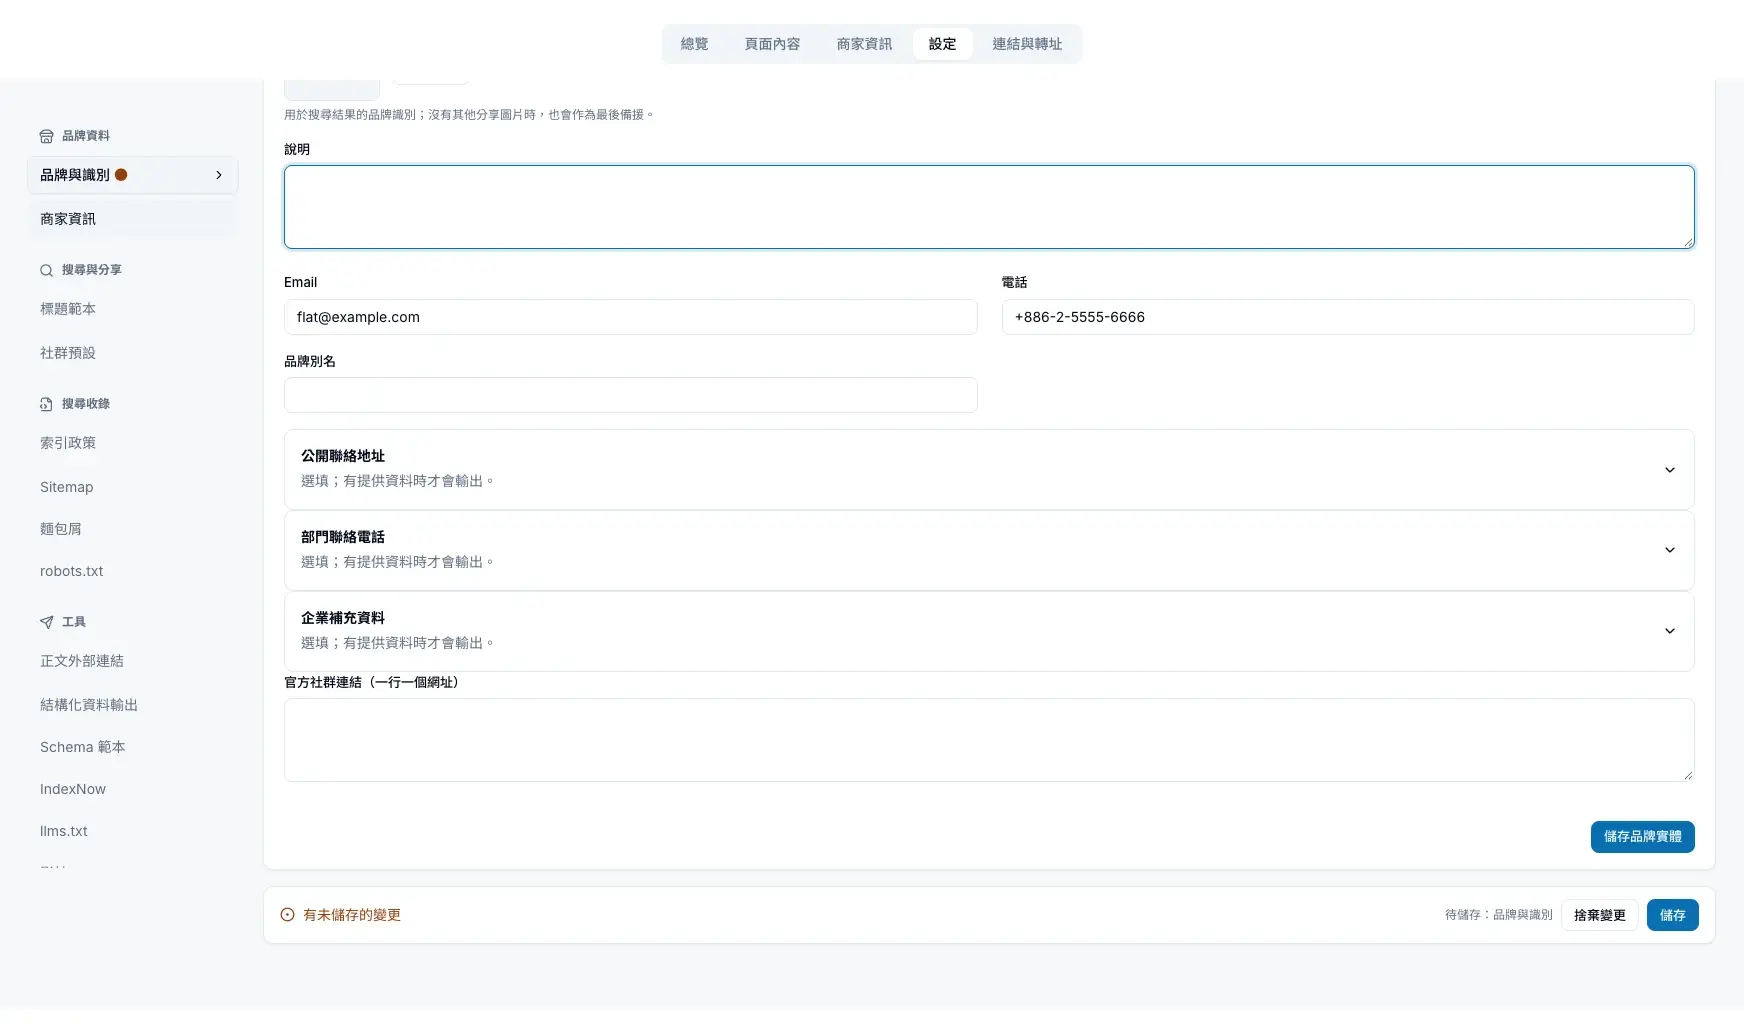The height and width of the screenshot is (1024, 1744).
Task: Click the 有未儲存的變更 status text
Action: (x=352, y=915)
